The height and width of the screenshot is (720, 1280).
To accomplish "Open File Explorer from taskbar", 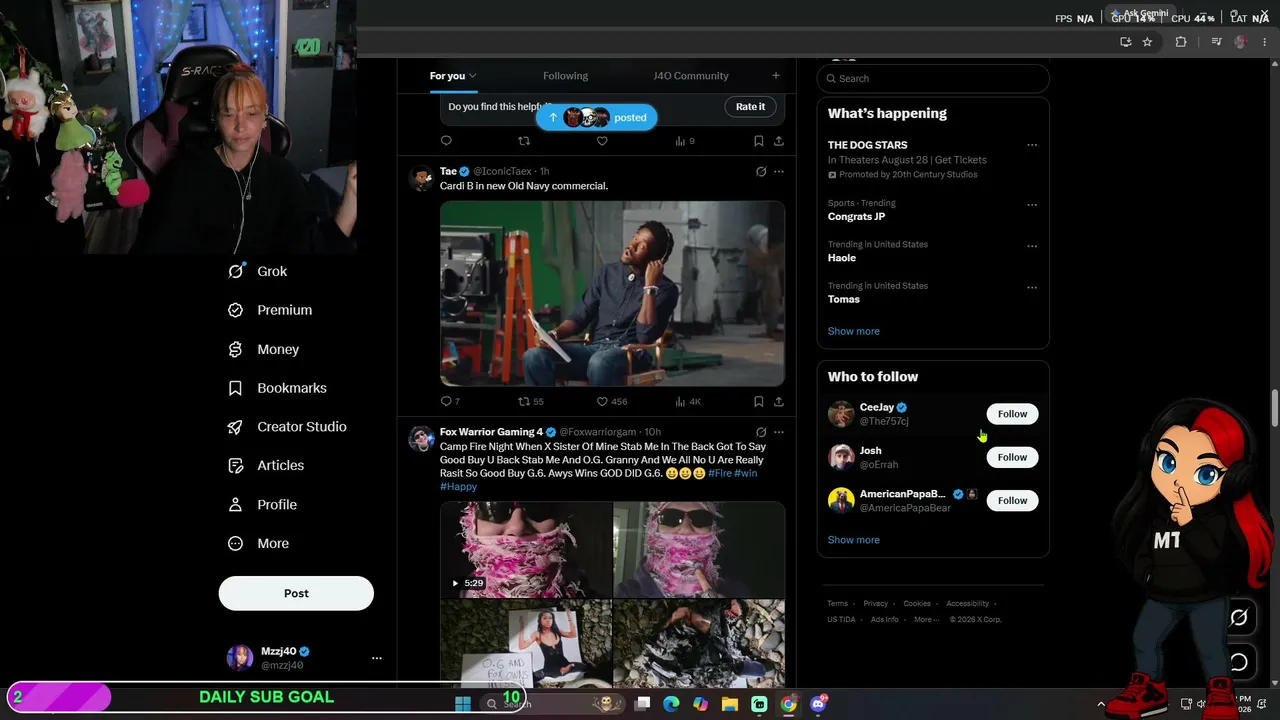I will point(730,704).
